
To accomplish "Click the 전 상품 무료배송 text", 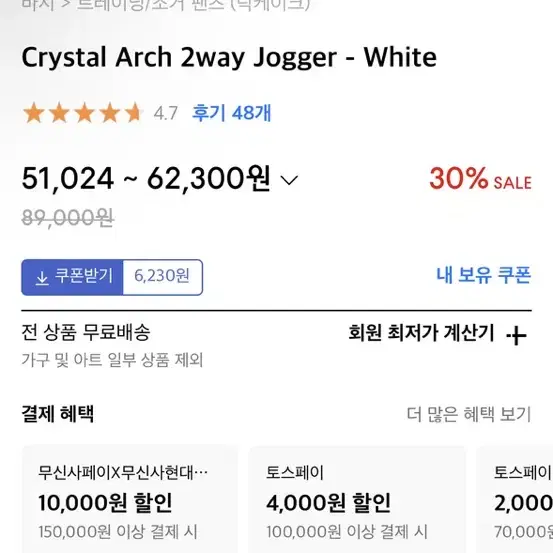I will (x=86, y=332).
